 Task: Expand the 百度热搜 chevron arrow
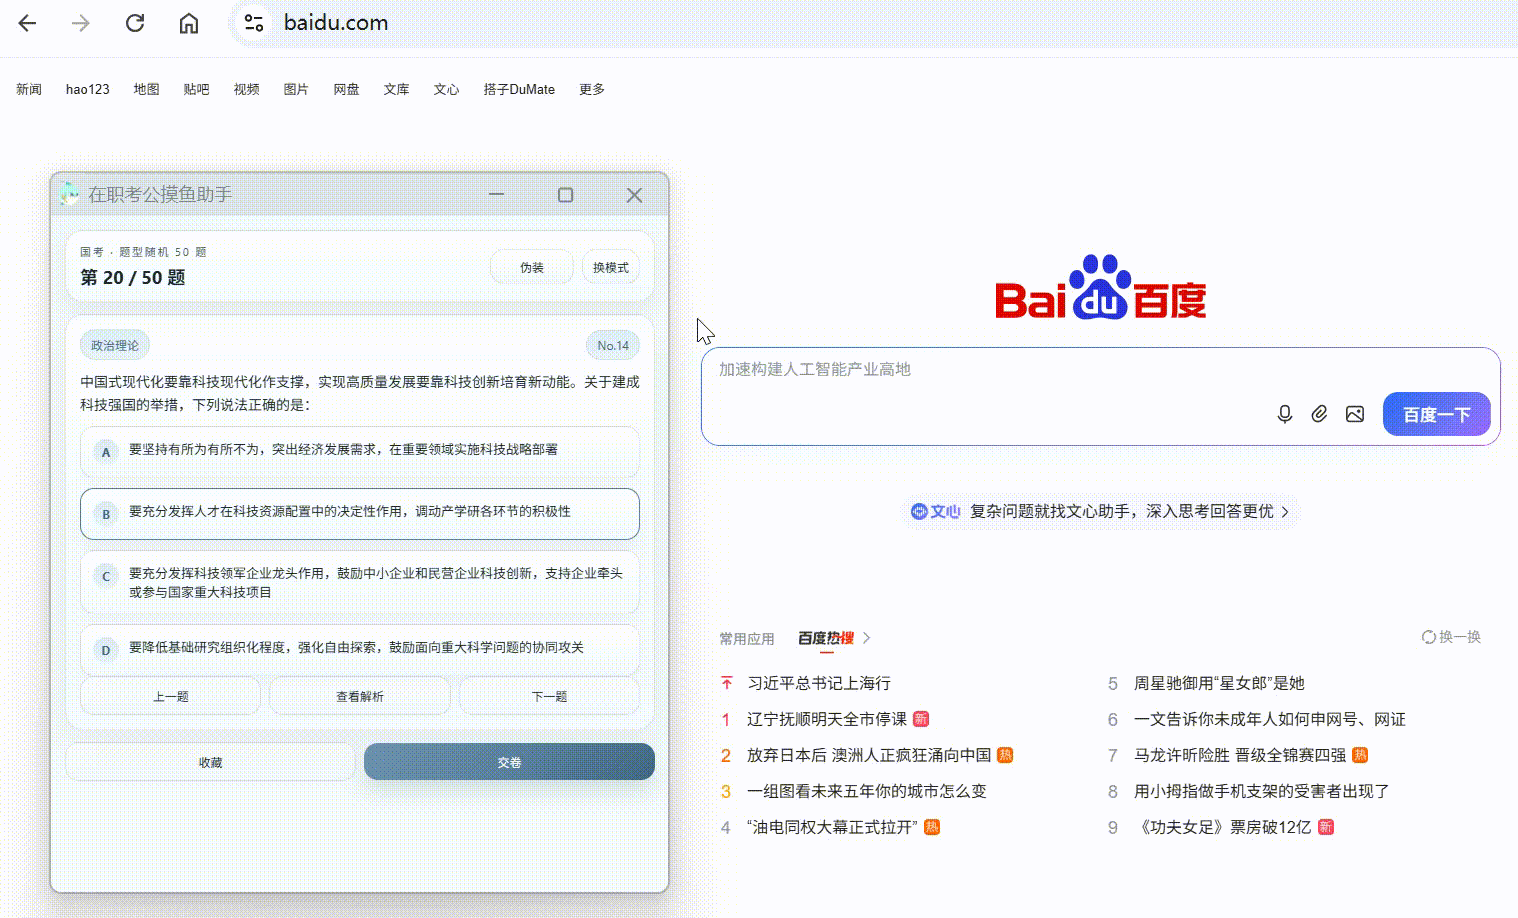[867, 638]
